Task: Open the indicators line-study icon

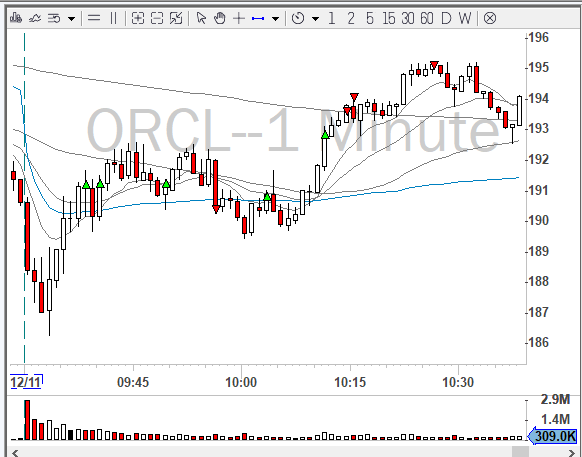Action: tap(35, 18)
